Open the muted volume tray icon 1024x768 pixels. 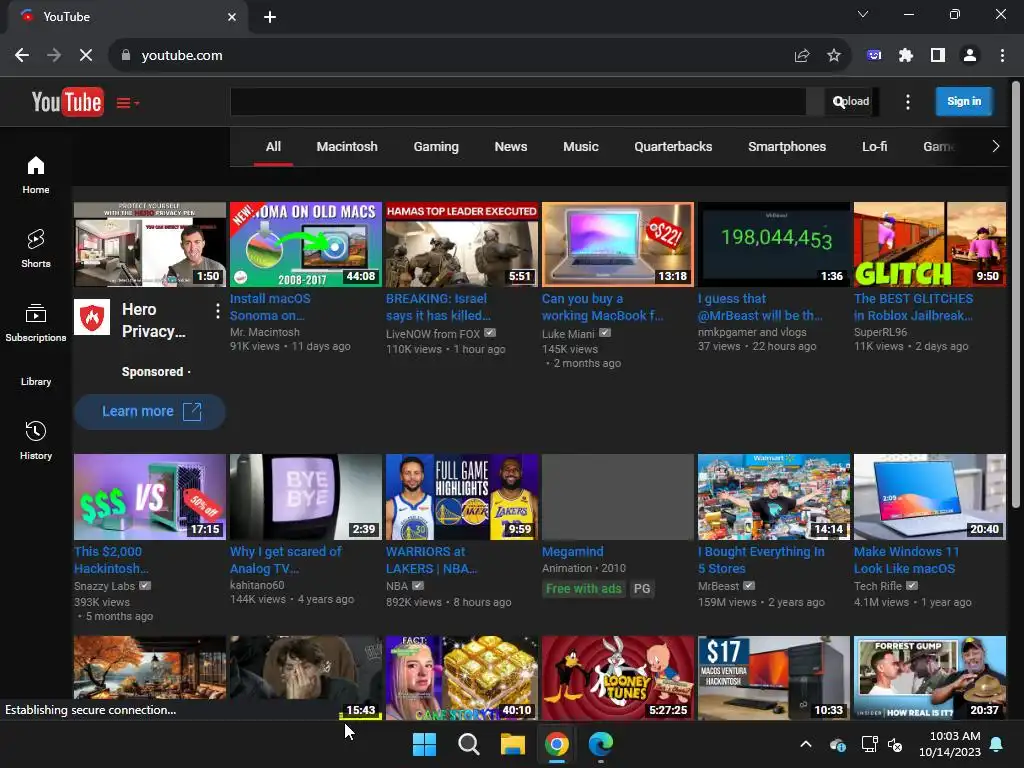pos(895,744)
